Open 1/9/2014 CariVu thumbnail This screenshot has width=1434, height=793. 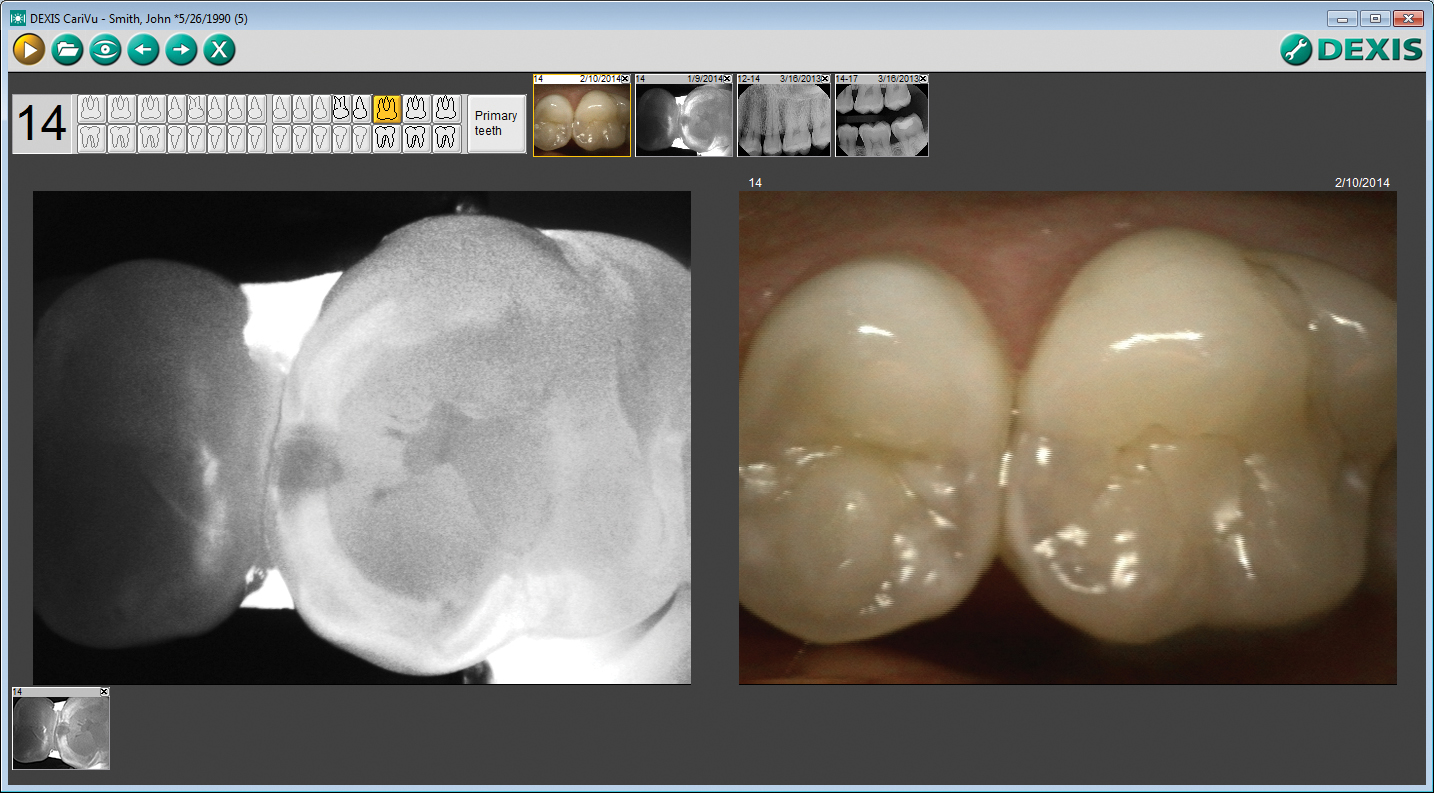coord(683,120)
